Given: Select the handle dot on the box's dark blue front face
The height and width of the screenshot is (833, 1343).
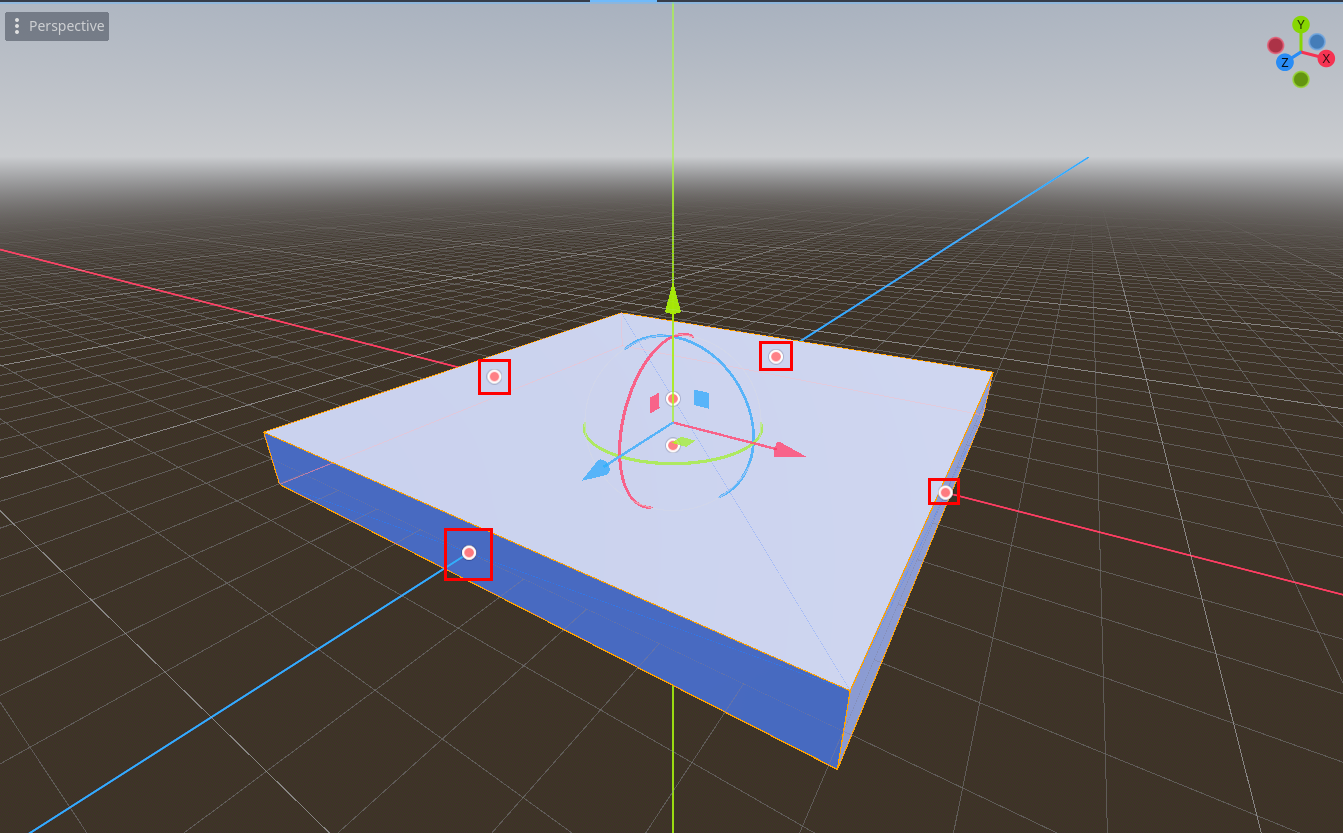Looking at the screenshot, I should 469,553.
